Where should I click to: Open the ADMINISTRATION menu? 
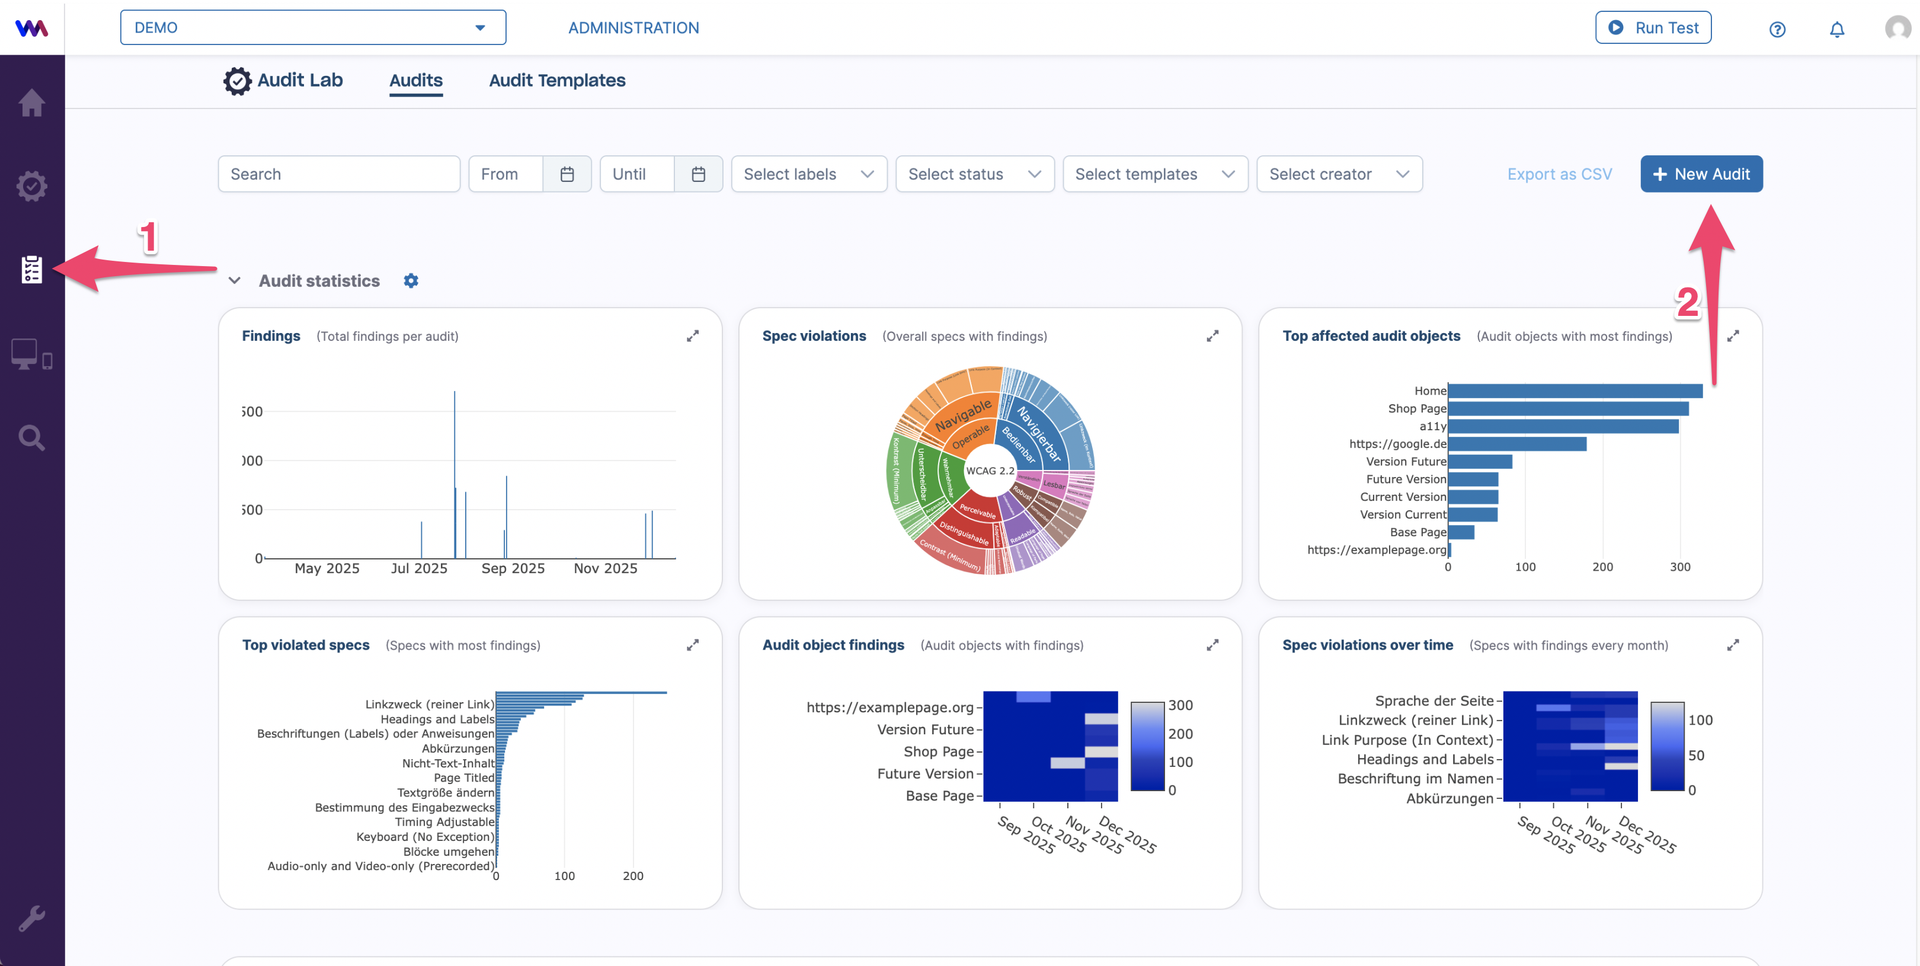[634, 28]
